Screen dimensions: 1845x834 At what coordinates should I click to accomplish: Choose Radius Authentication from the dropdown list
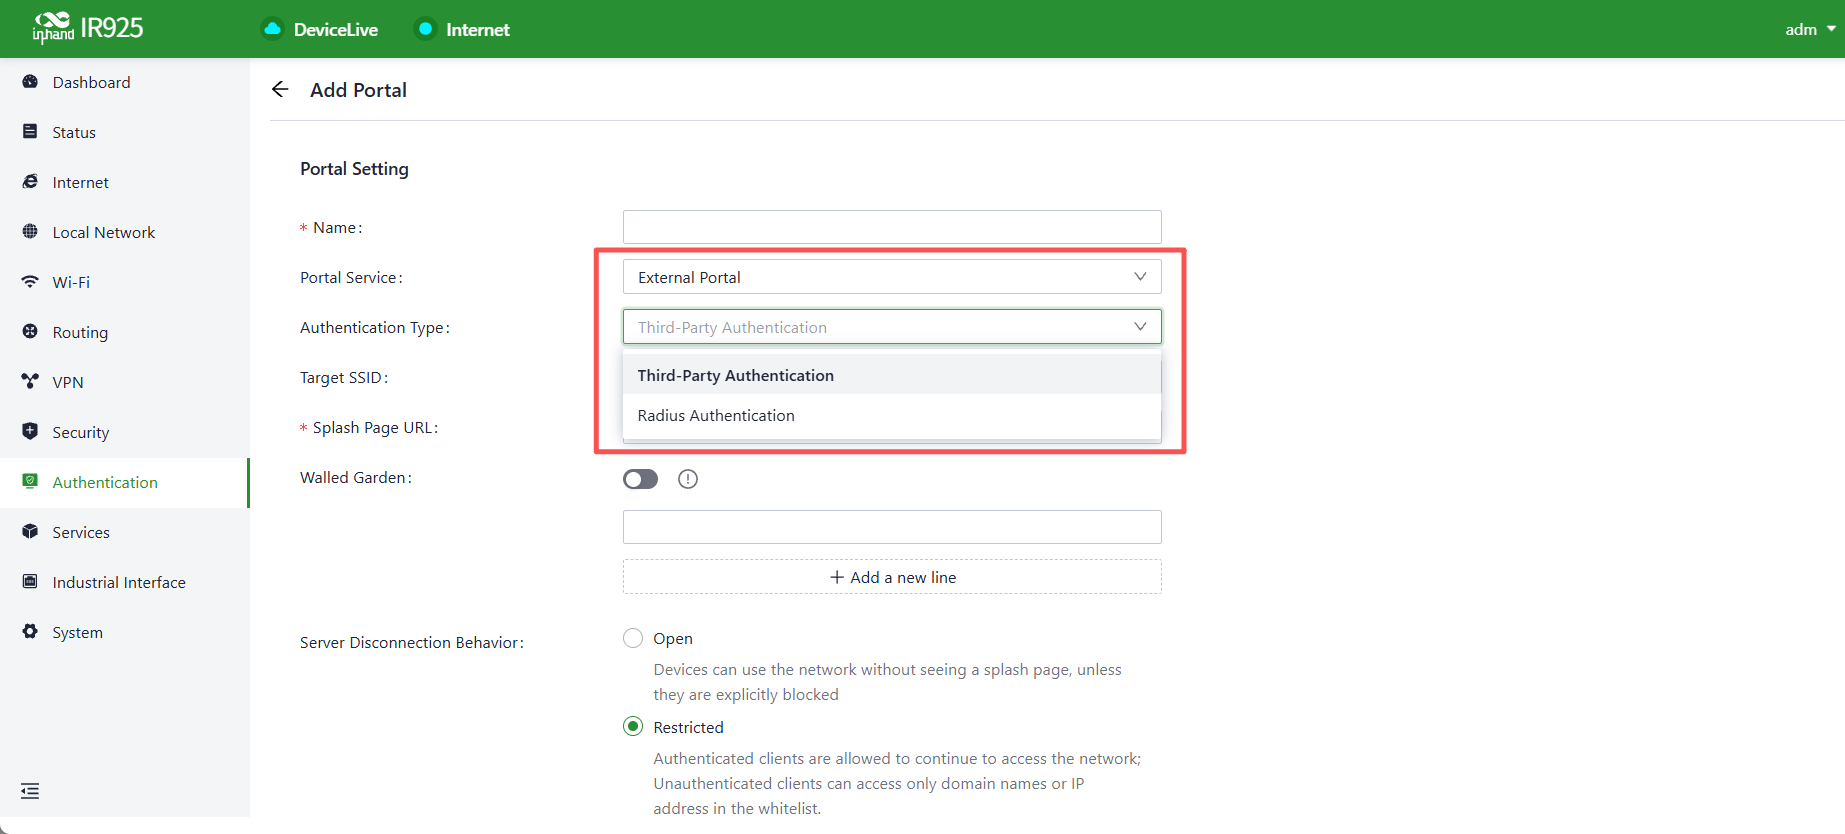(x=892, y=415)
